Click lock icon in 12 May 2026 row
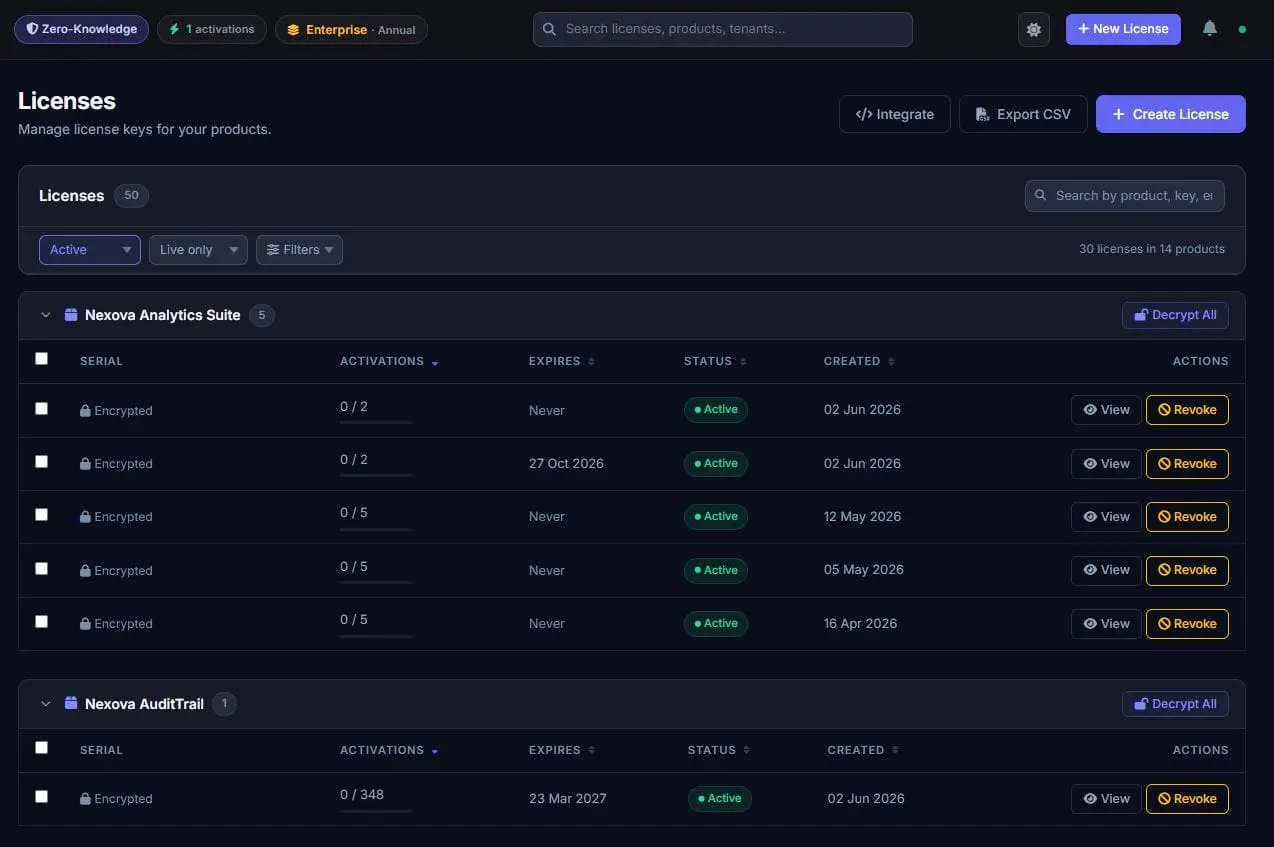 85,517
